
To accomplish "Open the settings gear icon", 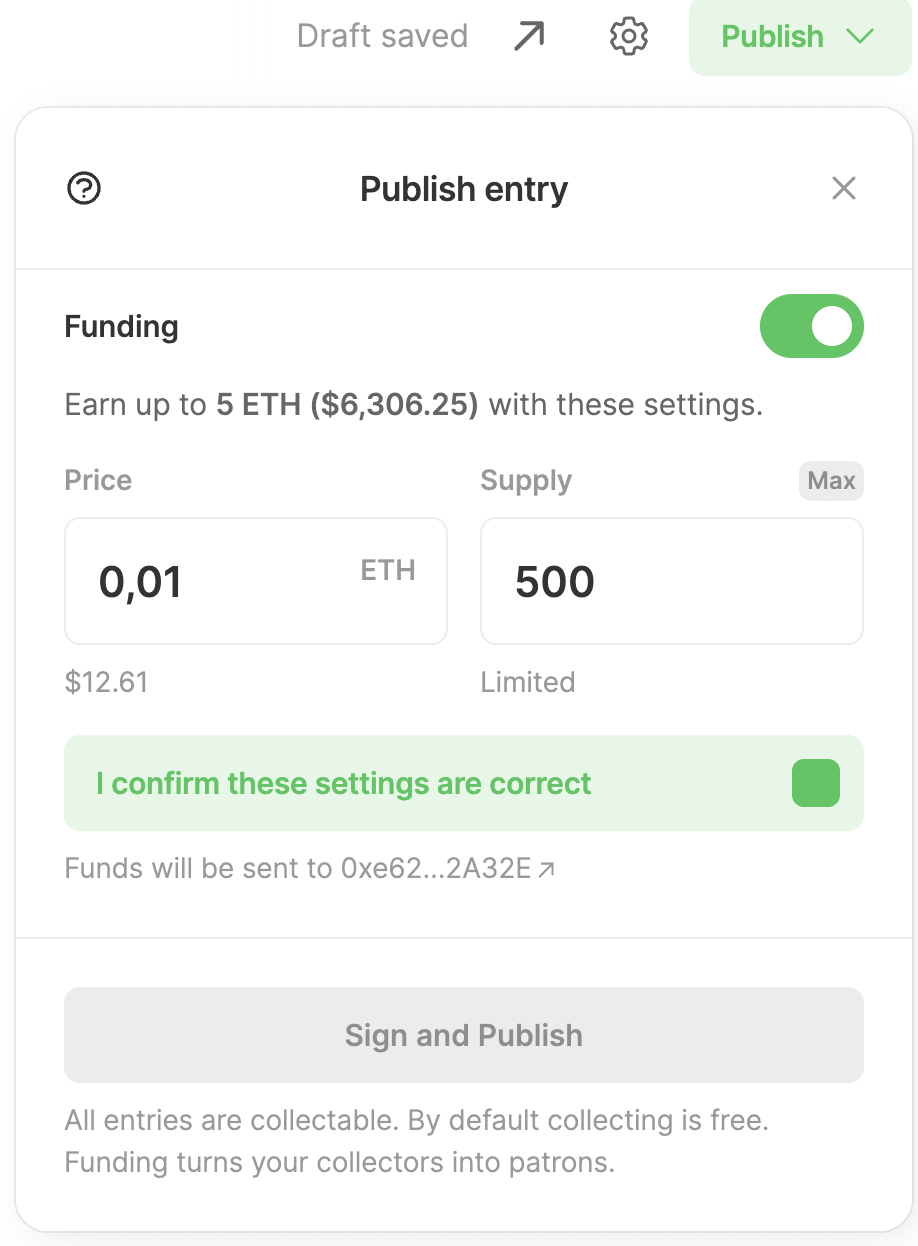I will (x=629, y=37).
